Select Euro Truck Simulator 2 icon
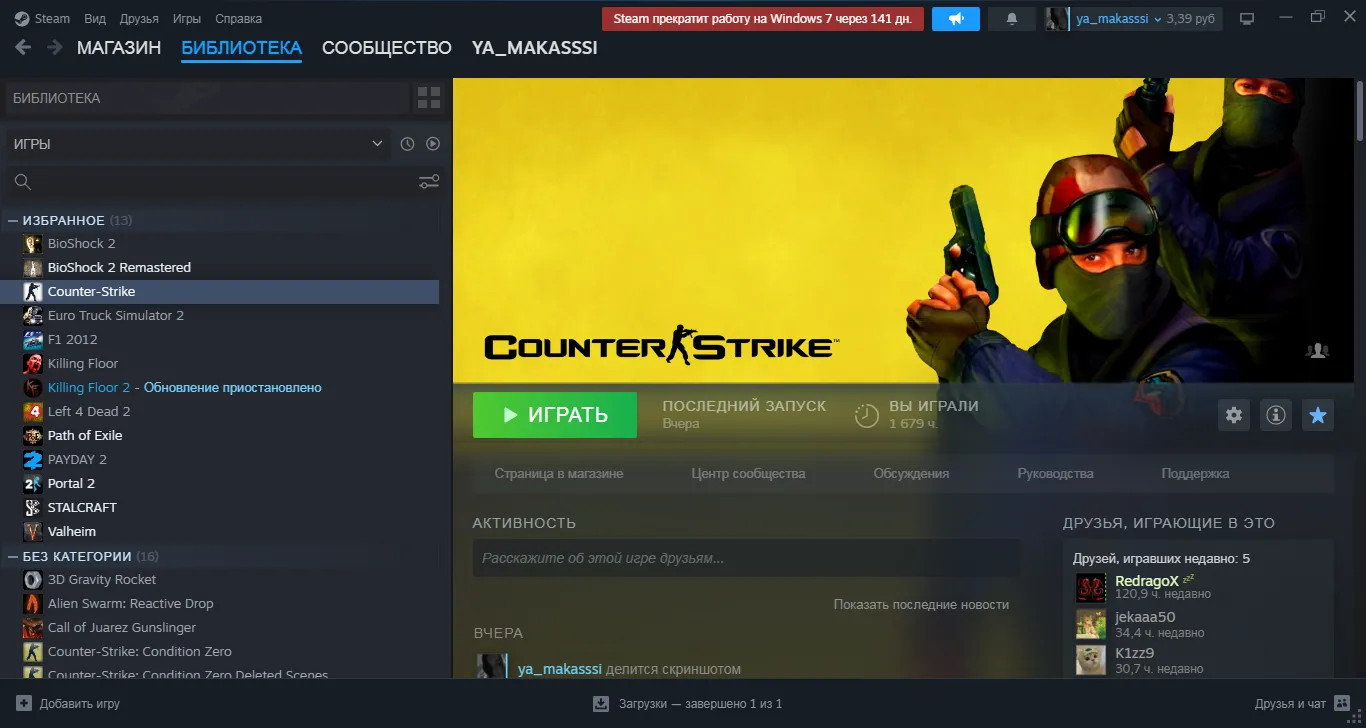The width and height of the screenshot is (1366, 728). (33, 315)
